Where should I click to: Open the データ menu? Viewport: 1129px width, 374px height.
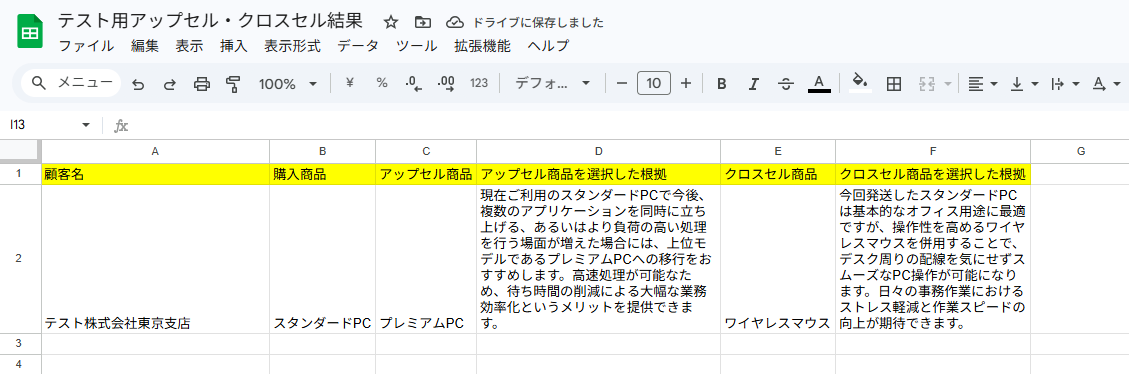click(358, 46)
